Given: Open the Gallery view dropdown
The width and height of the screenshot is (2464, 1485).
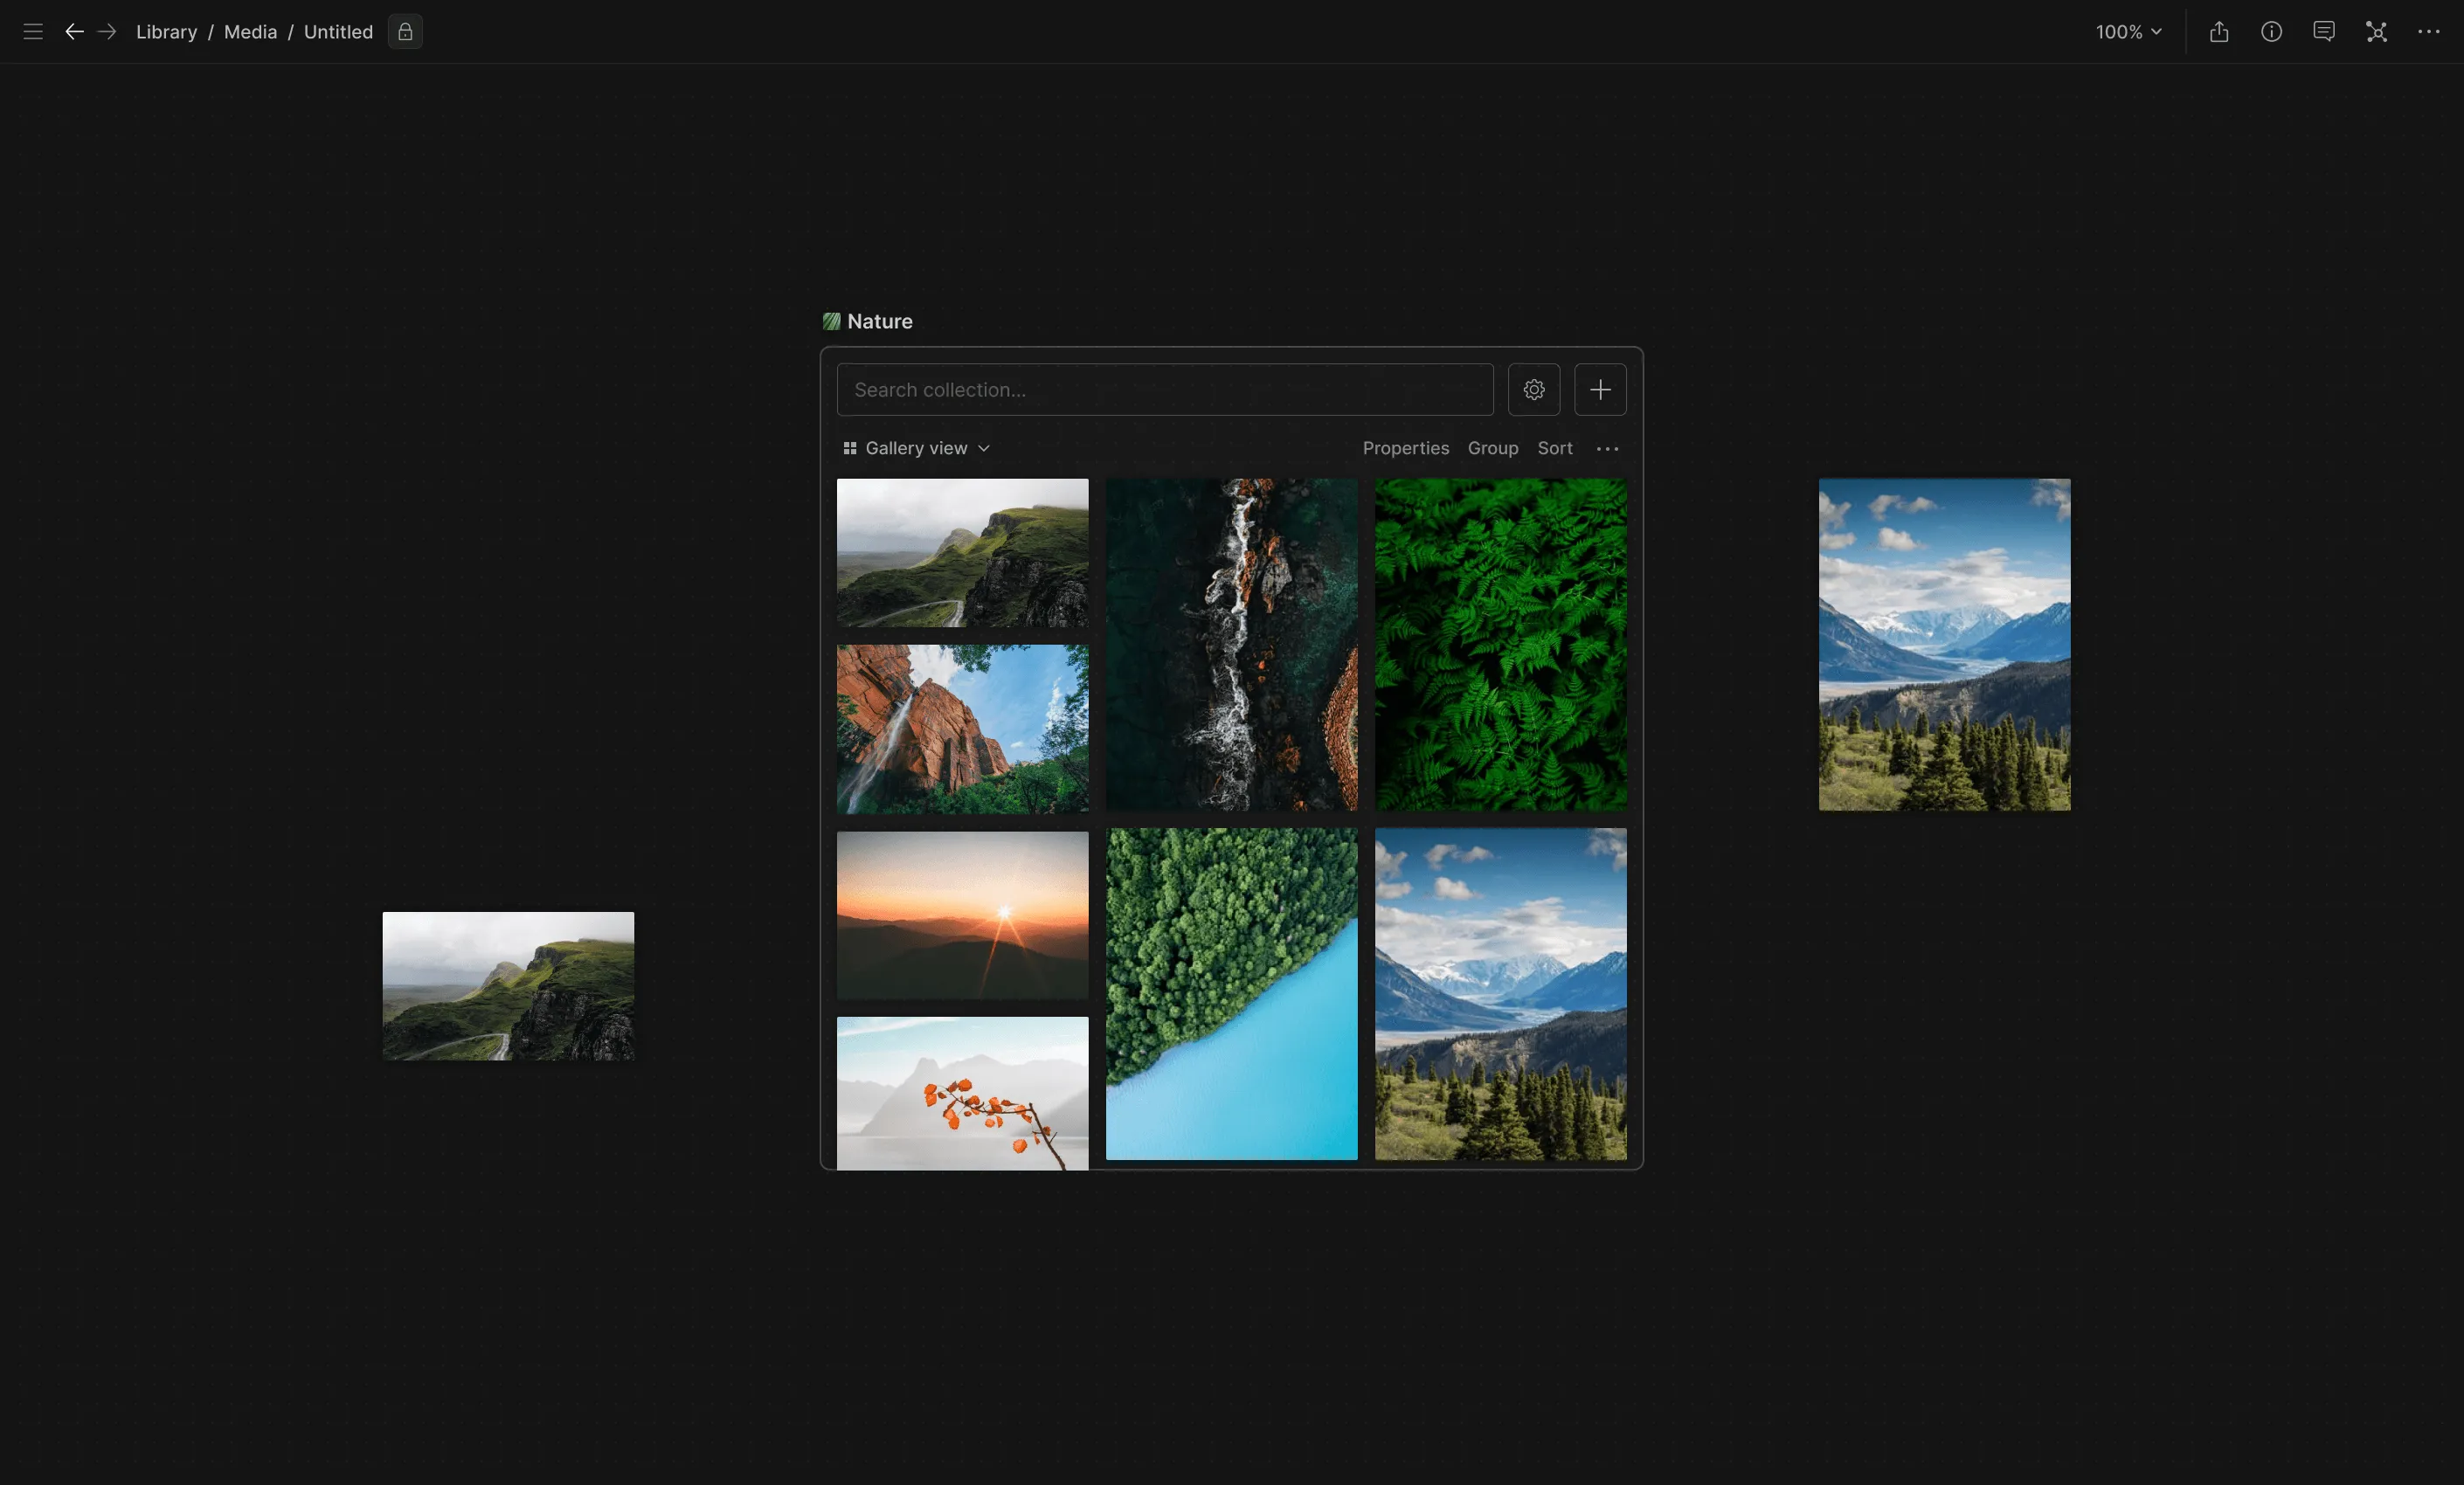Looking at the screenshot, I should [916, 448].
